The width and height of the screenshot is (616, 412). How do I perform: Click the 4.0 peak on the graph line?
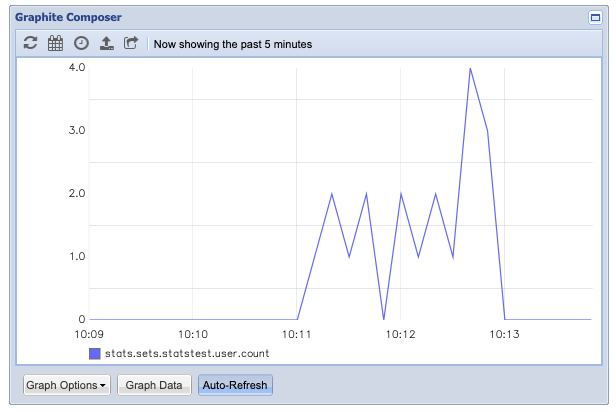470,68
